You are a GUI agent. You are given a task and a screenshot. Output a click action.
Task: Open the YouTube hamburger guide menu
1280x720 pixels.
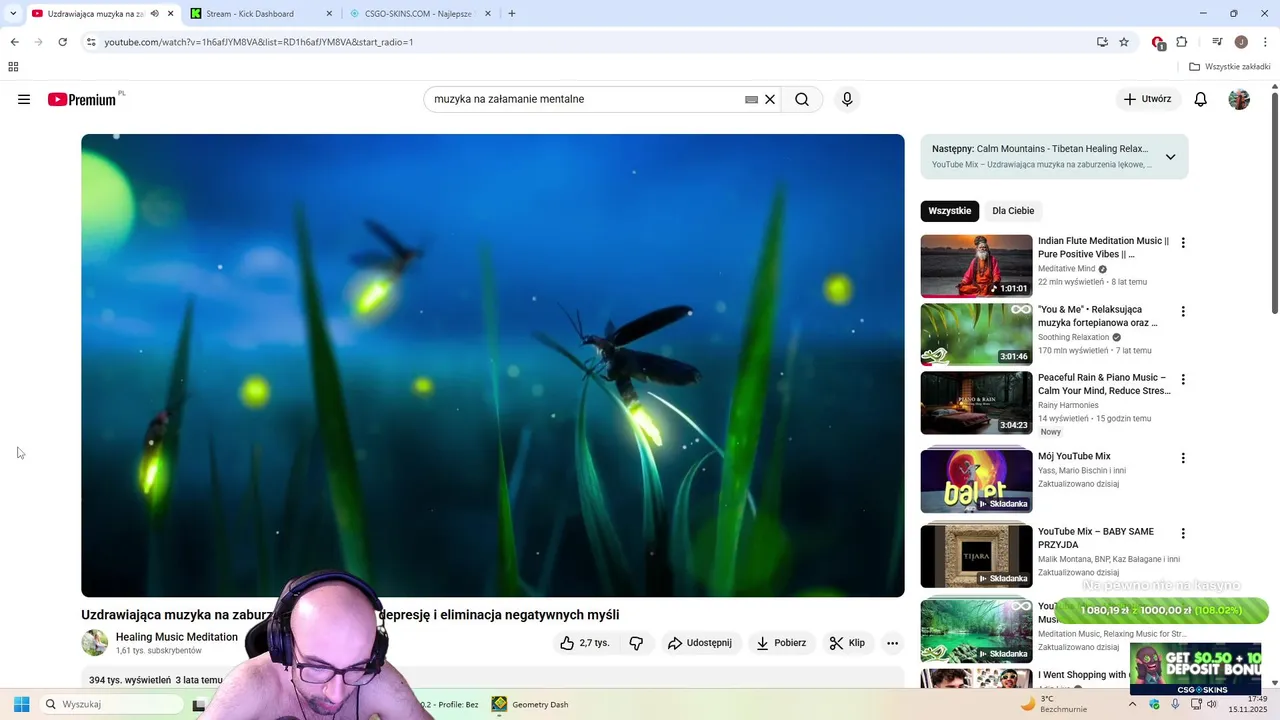point(24,99)
